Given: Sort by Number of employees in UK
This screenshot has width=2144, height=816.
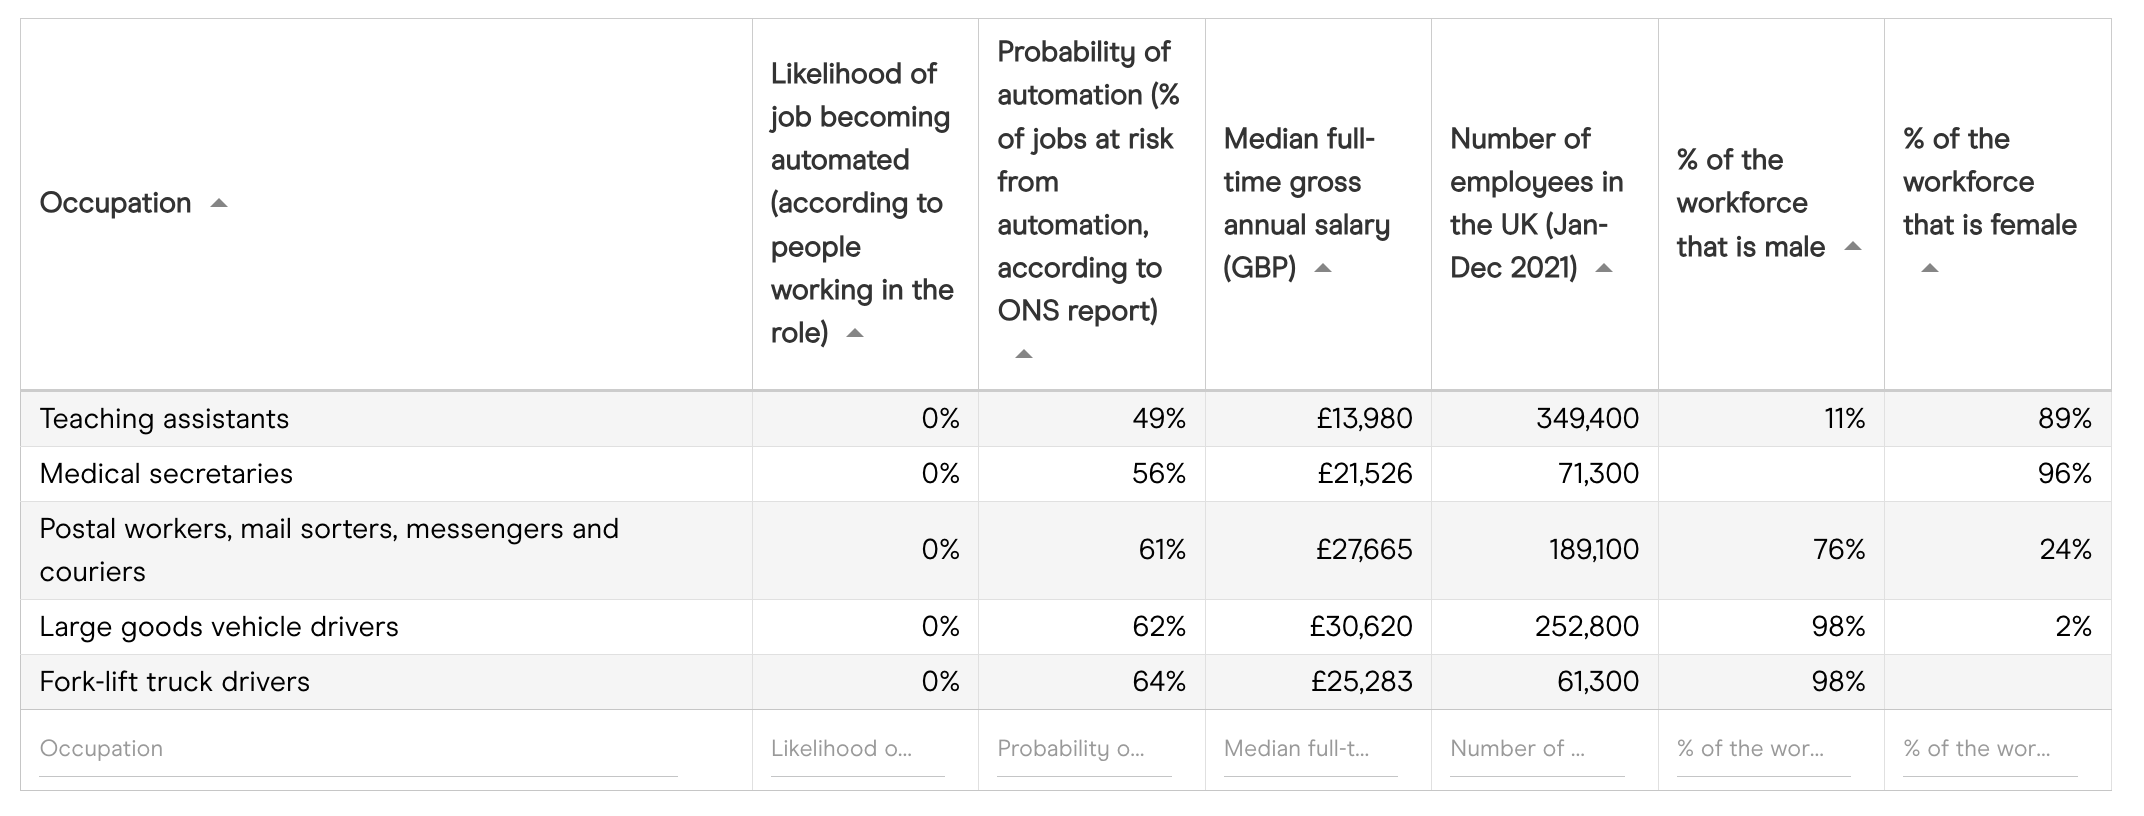Looking at the screenshot, I should (1604, 268).
